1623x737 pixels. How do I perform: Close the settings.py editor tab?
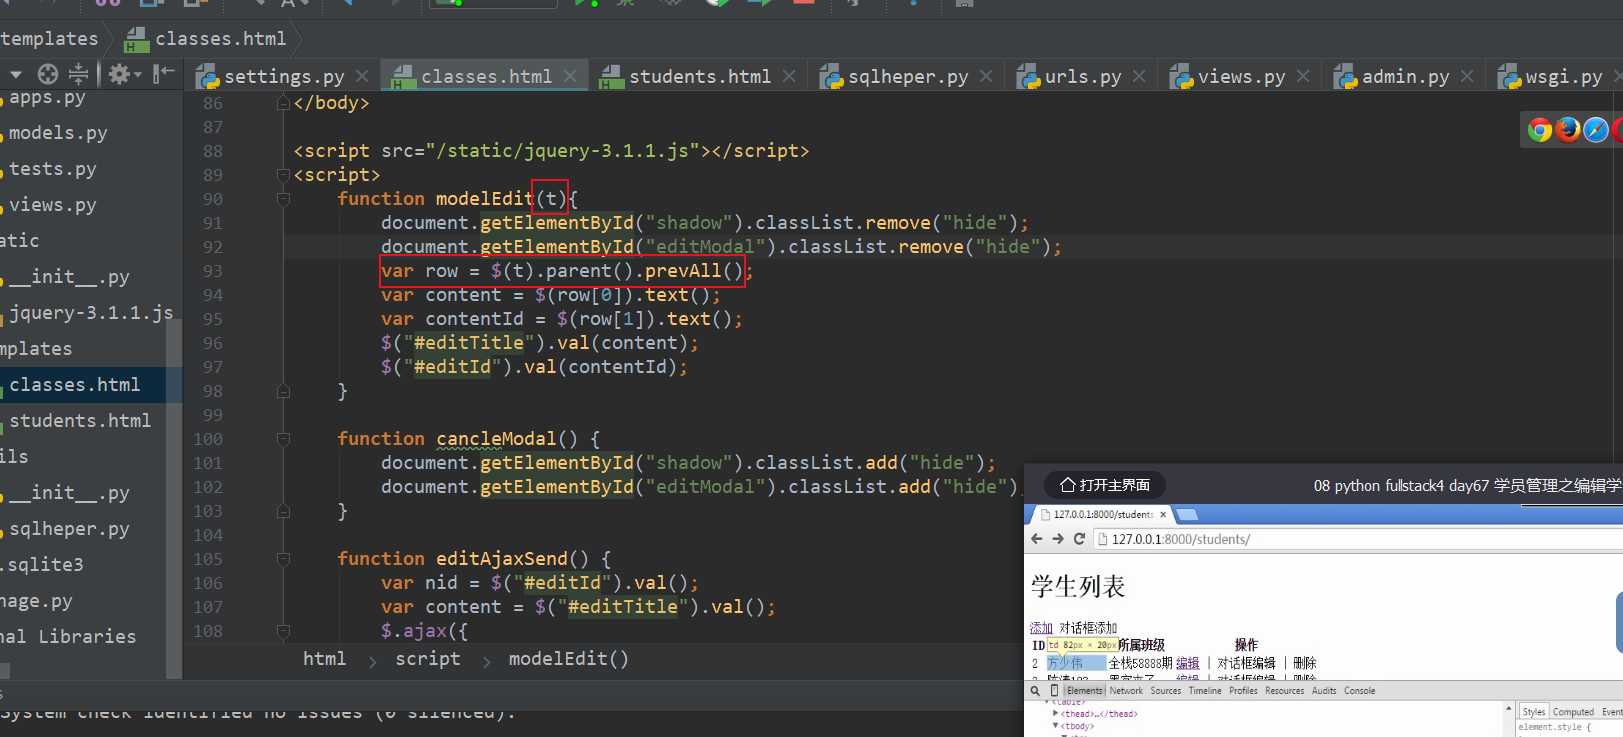point(362,76)
